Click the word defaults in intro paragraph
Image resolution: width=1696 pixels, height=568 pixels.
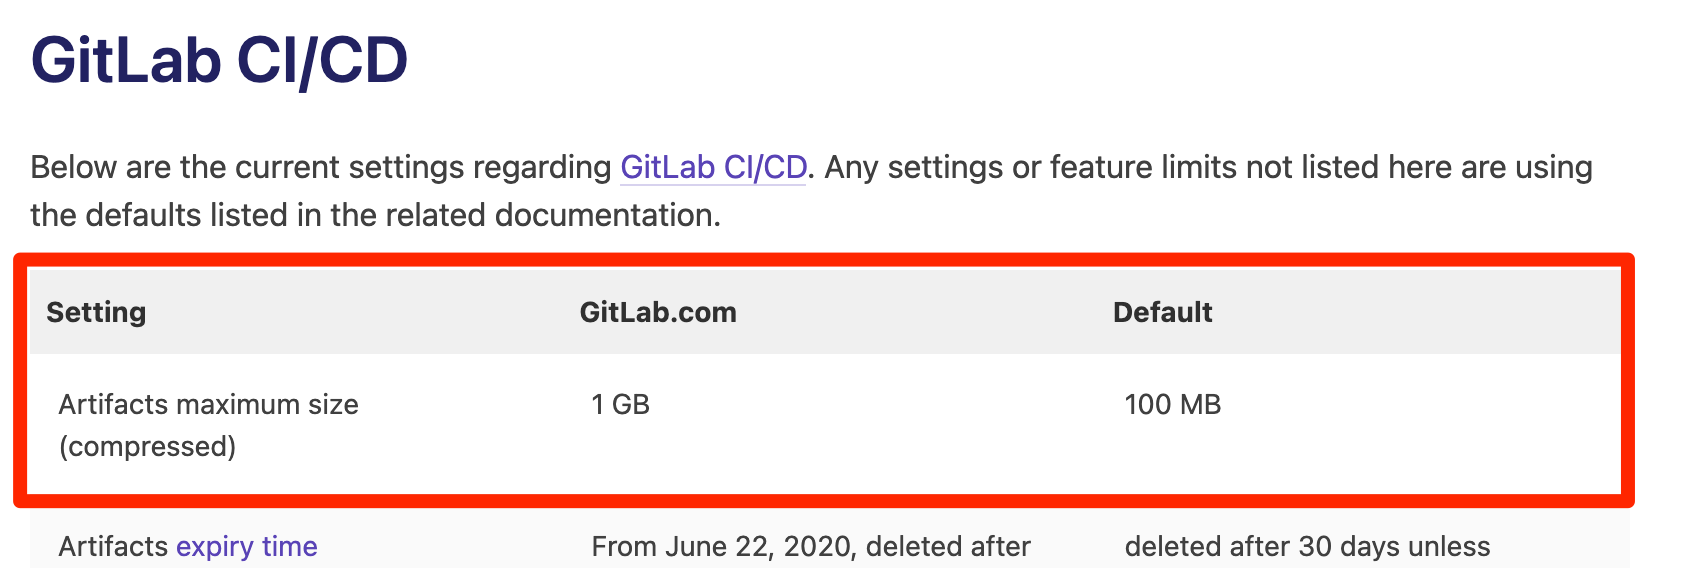tap(143, 215)
